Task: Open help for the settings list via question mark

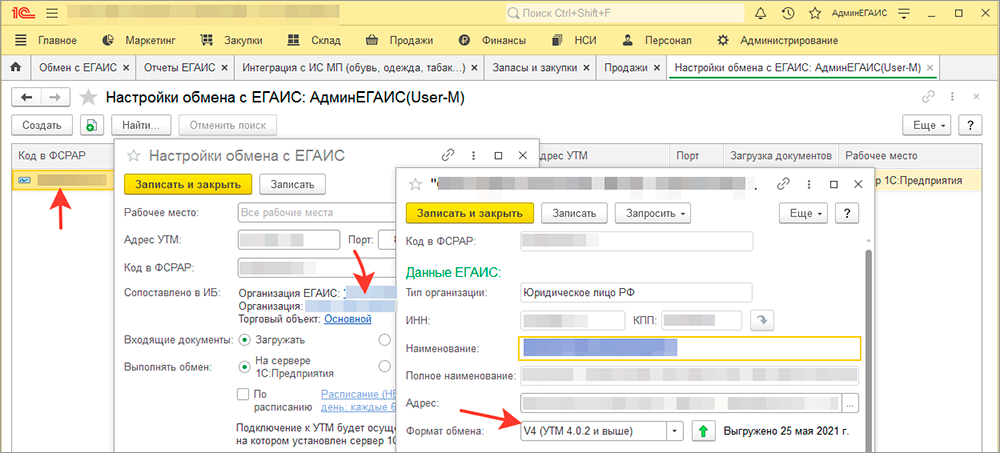Action: point(970,125)
